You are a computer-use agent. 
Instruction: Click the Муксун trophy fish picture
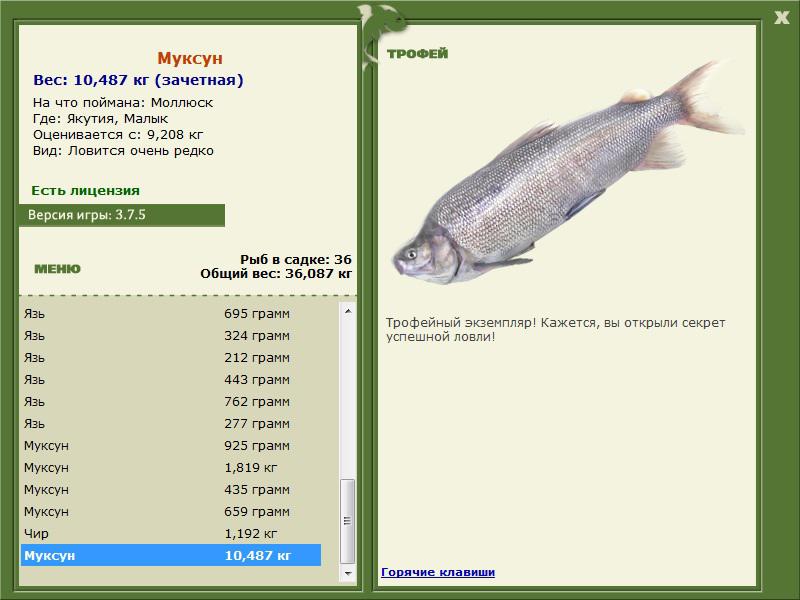click(x=567, y=174)
